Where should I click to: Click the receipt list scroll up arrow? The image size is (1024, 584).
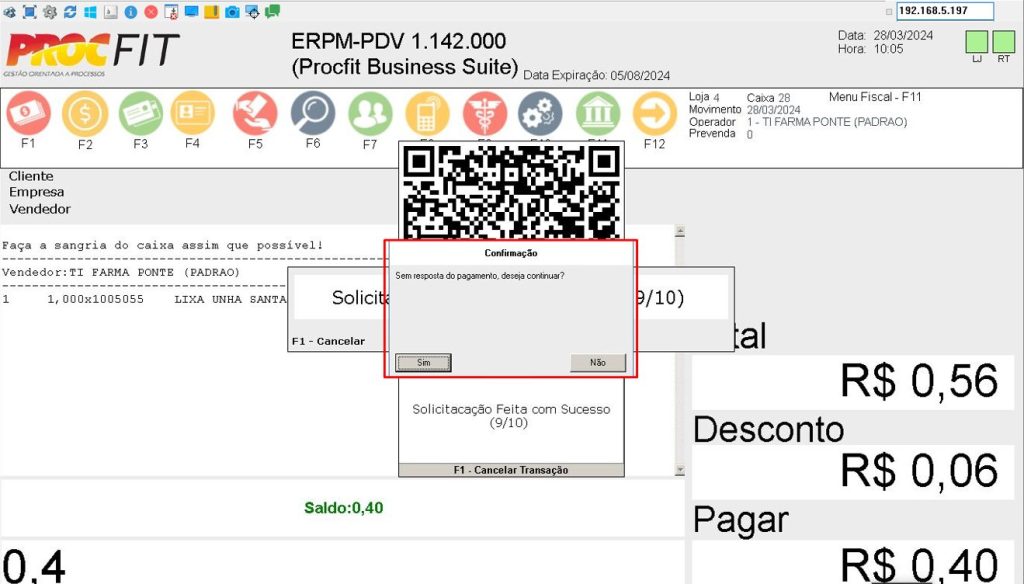tap(680, 231)
